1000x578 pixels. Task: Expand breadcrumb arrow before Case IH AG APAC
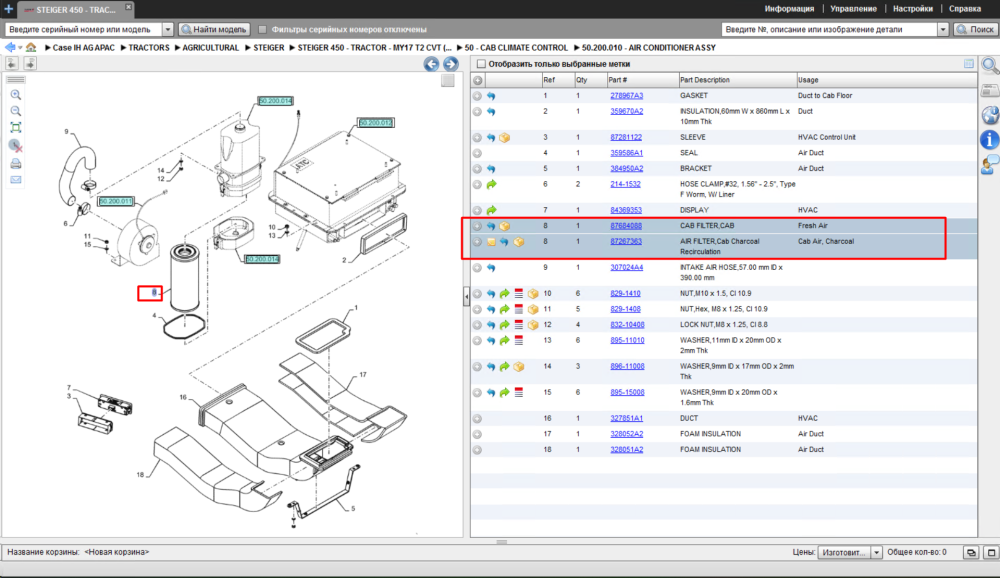(x=48, y=48)
